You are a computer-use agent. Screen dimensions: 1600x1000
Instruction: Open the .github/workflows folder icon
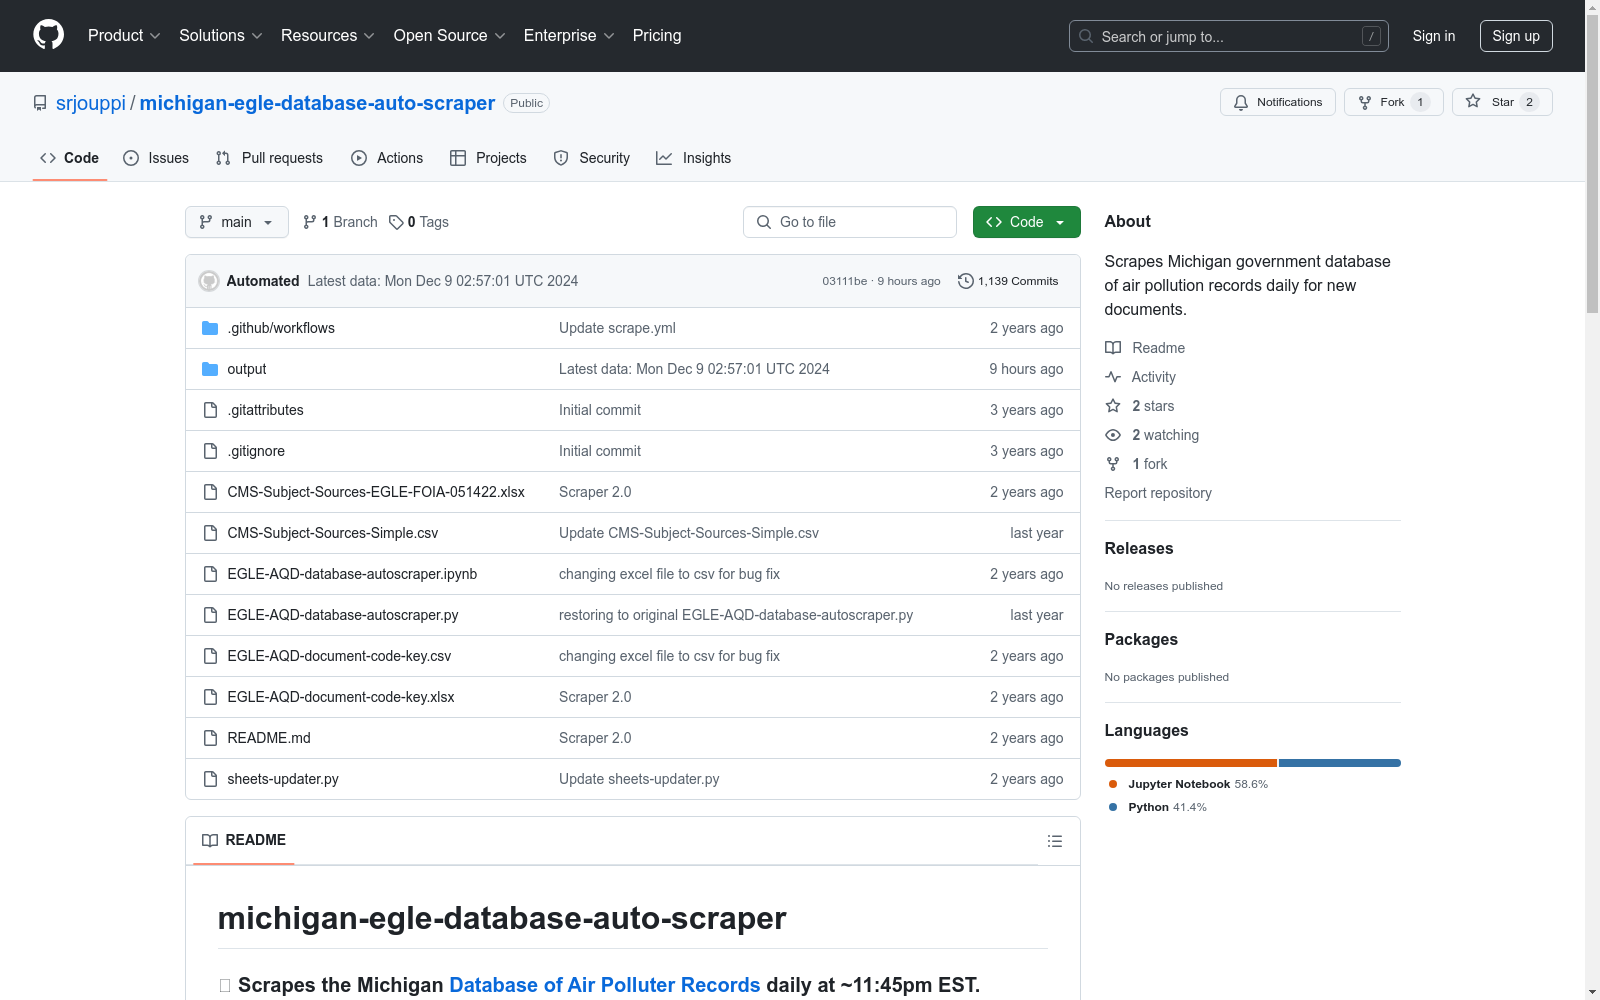pyautogui.click(x=210, y=328)
